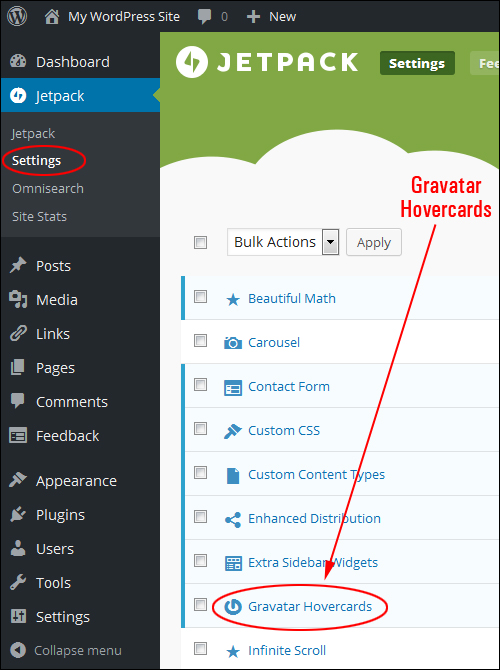
Task: Check the Beautiful Math checkbox
Action: [200, 297]
